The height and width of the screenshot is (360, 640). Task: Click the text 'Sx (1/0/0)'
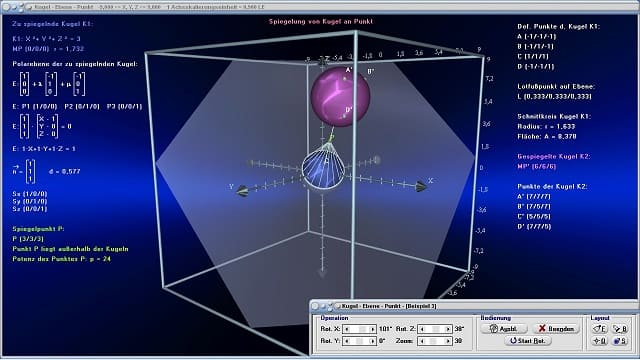(x=30, y=194)
